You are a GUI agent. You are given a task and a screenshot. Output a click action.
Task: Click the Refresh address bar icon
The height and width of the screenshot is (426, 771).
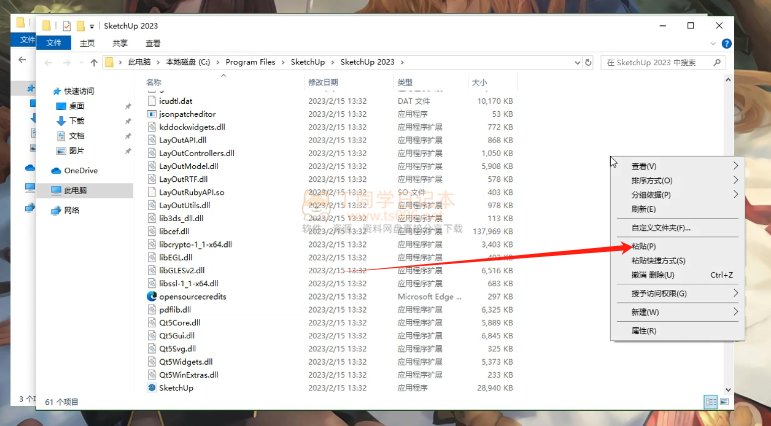pos(588,62)
